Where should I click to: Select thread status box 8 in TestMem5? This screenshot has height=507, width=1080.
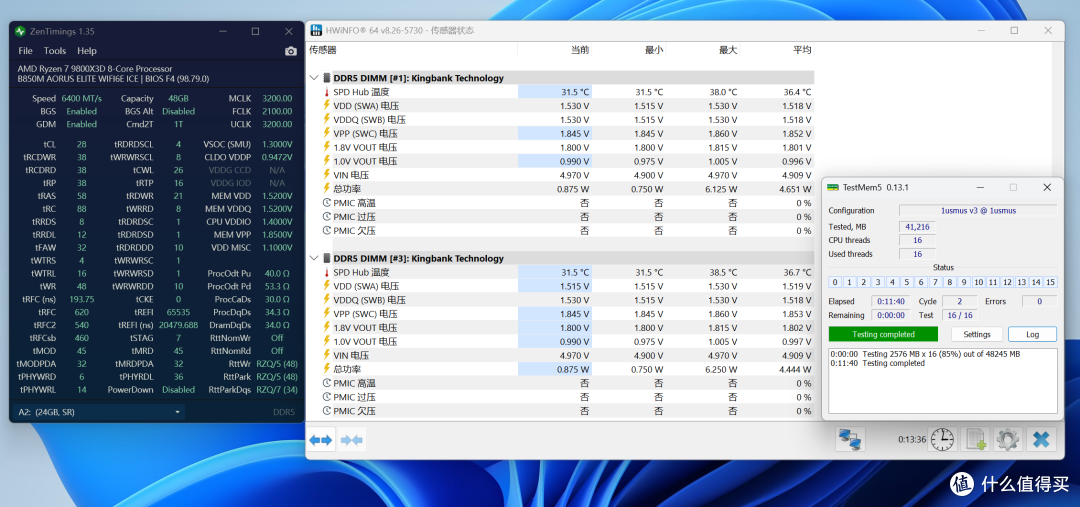pos(950,282)
